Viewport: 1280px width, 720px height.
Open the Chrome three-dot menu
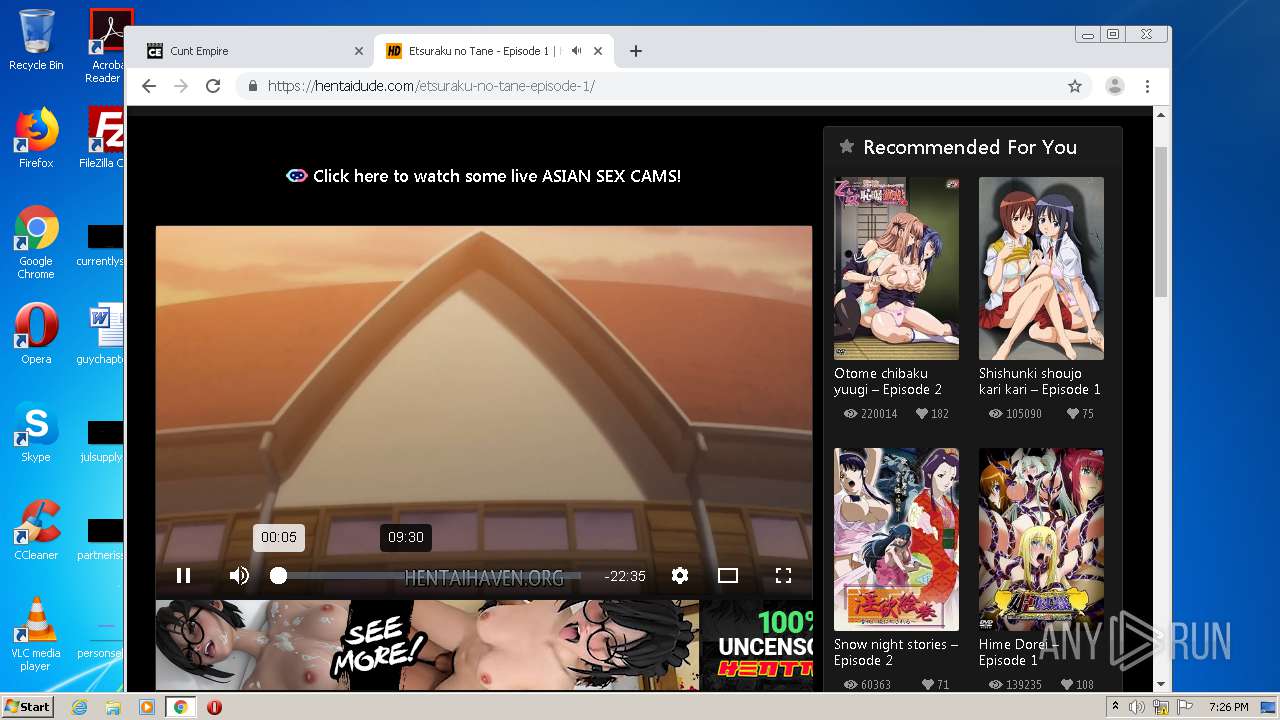click(1148, 86)
